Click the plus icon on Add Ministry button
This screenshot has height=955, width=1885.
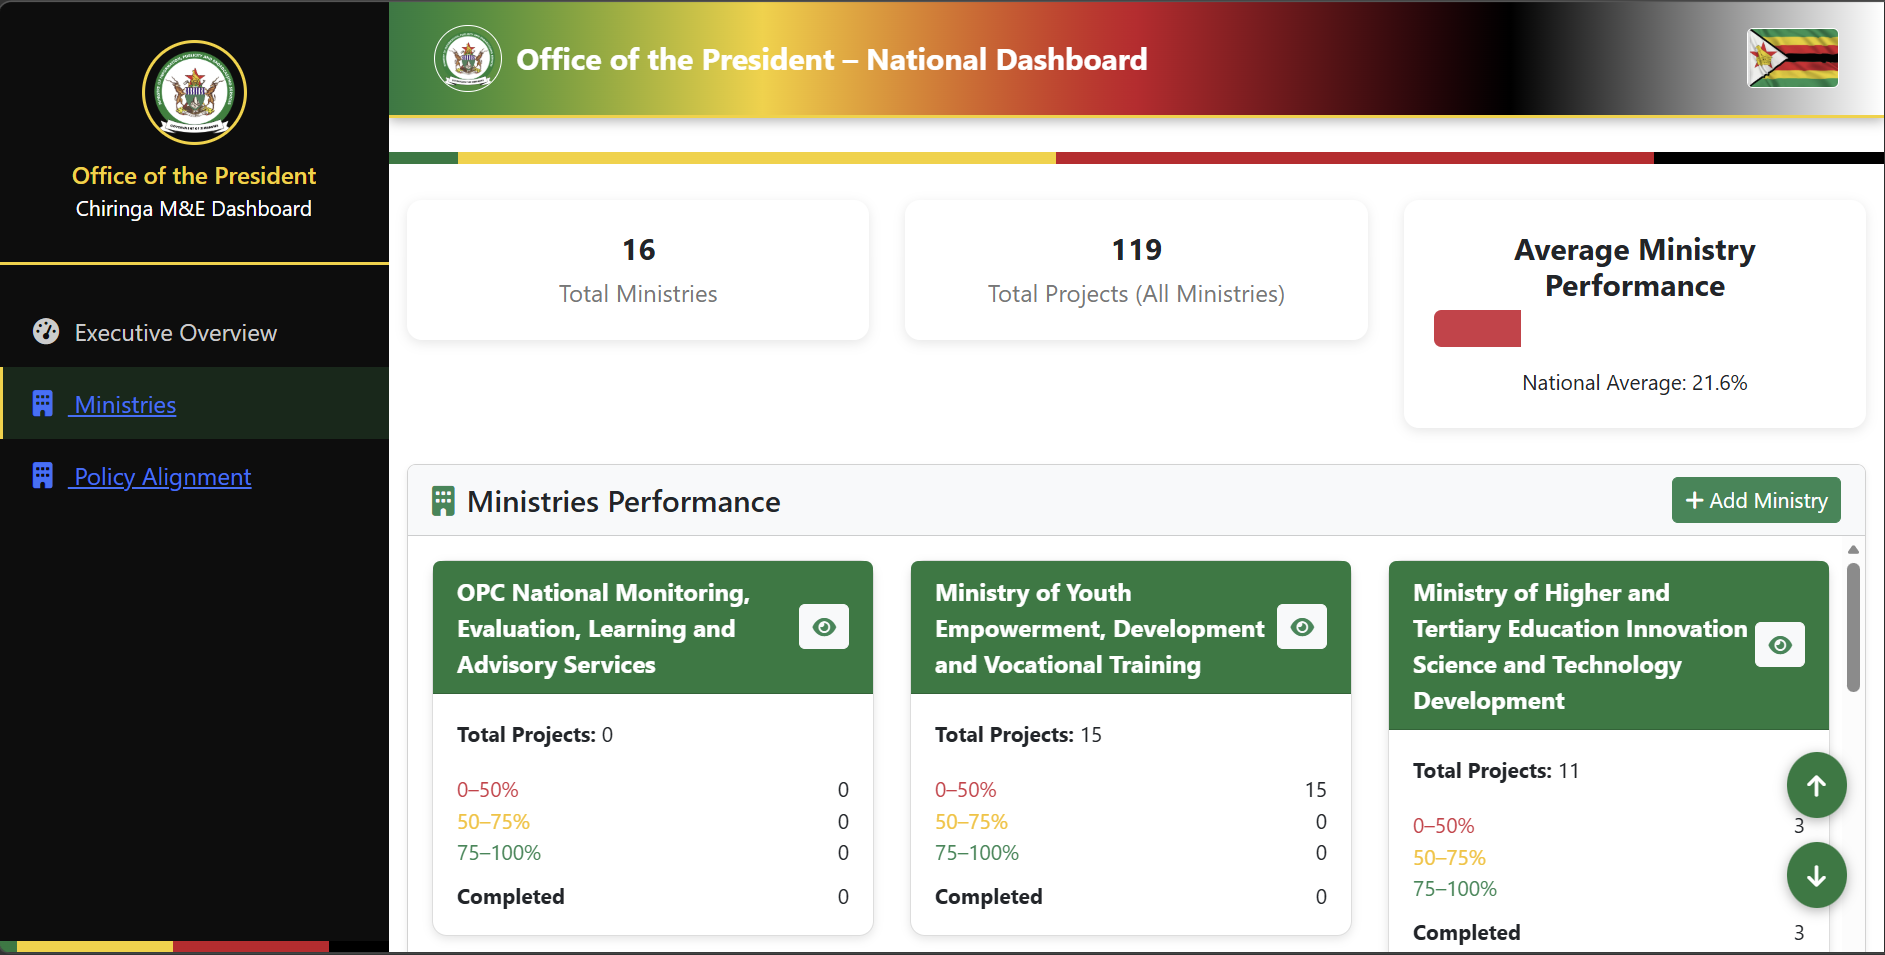(x=1693, y=500)
